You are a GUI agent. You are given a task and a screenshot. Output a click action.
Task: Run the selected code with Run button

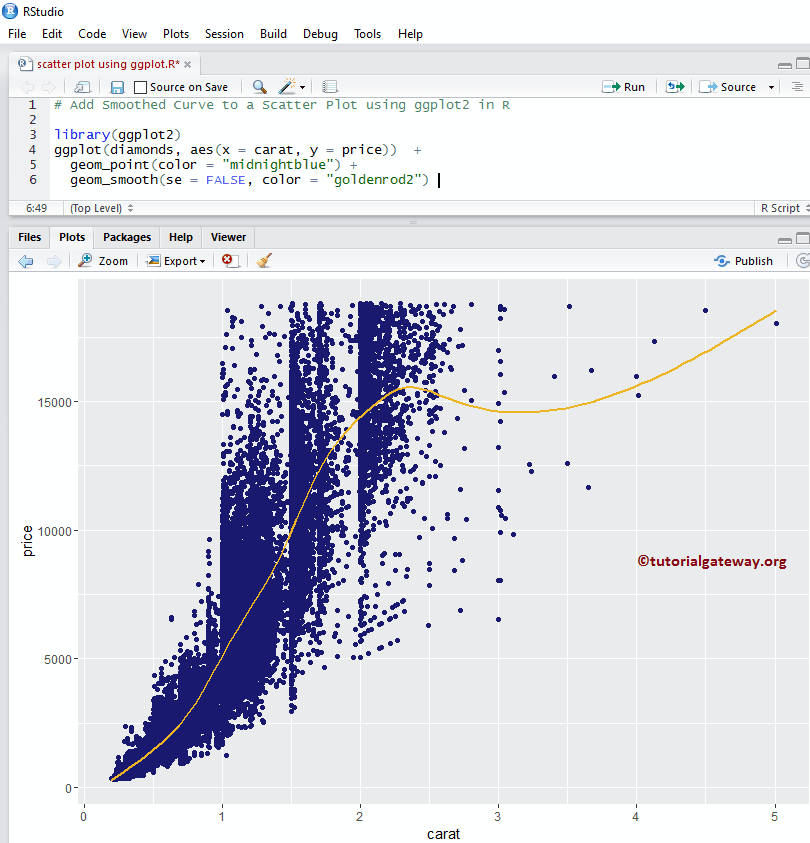(622, 87)
